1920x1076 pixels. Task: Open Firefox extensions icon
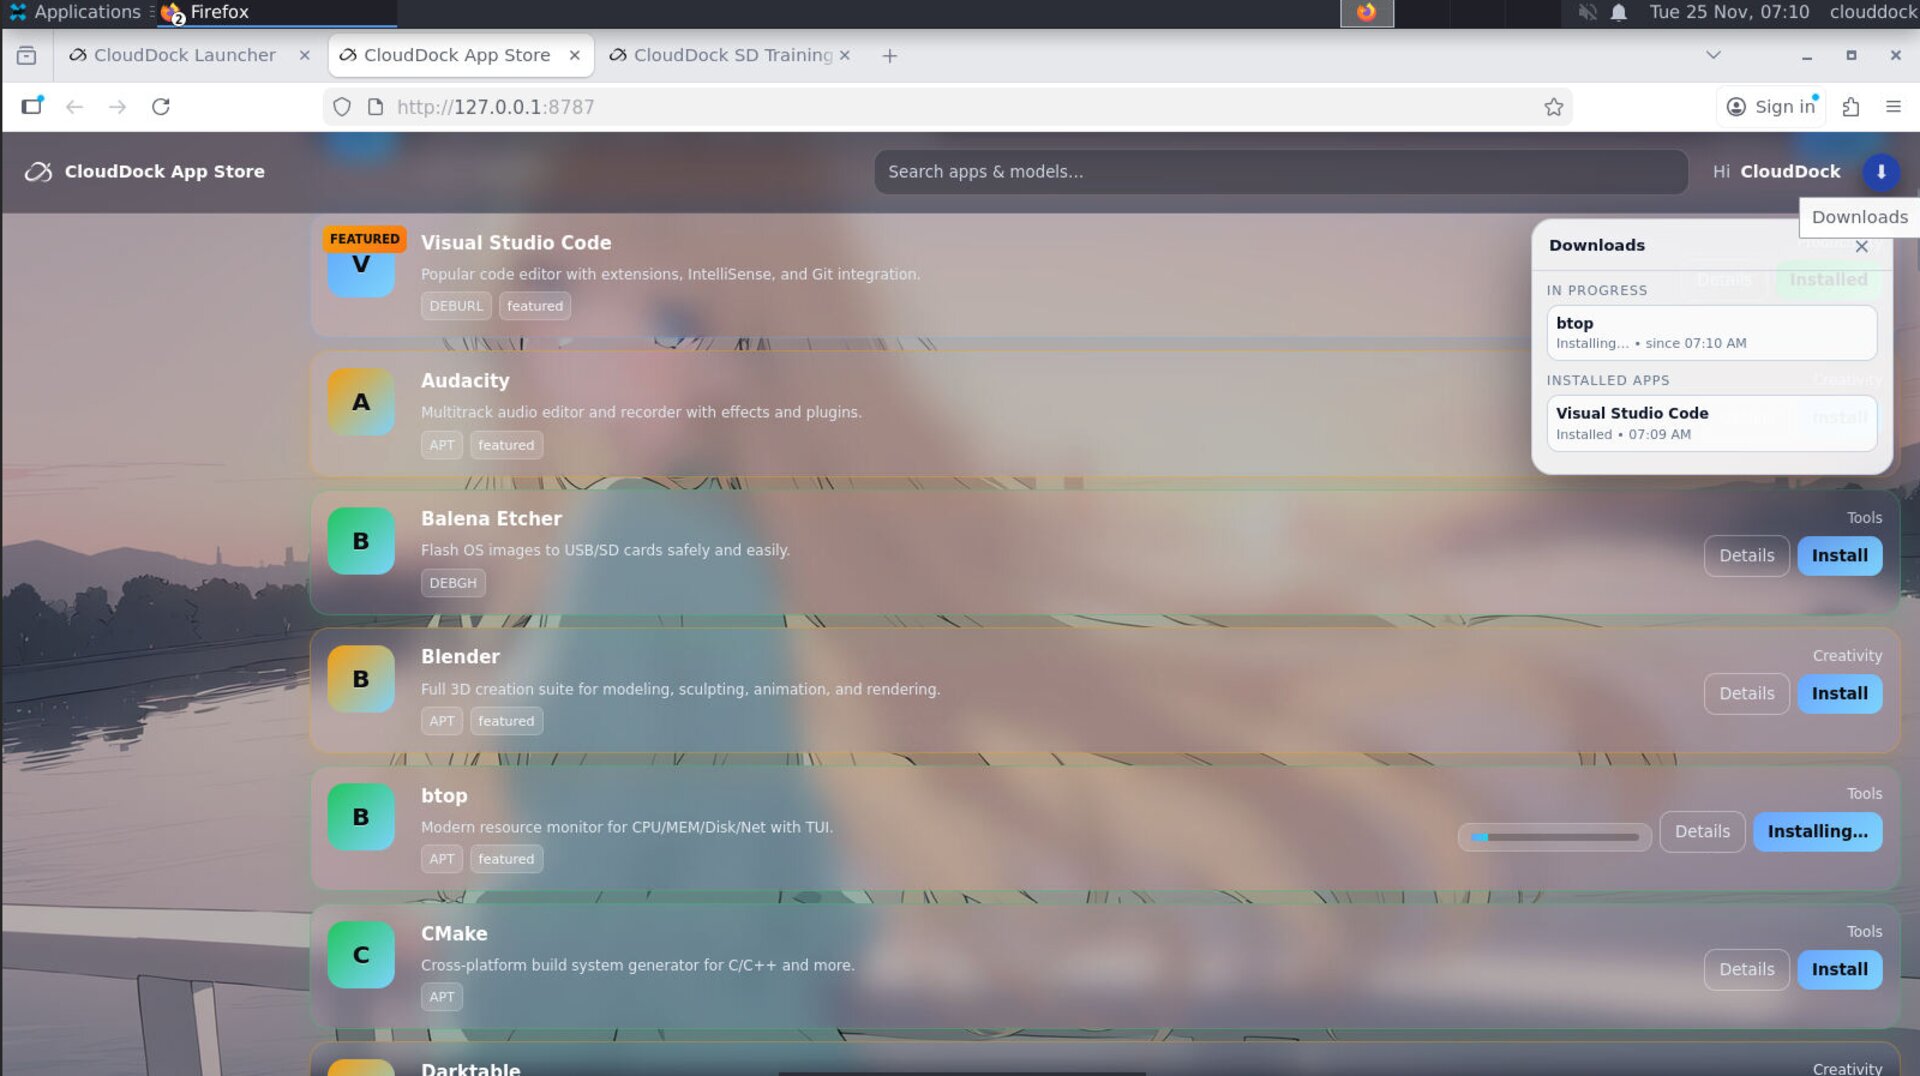[1850, 107]
